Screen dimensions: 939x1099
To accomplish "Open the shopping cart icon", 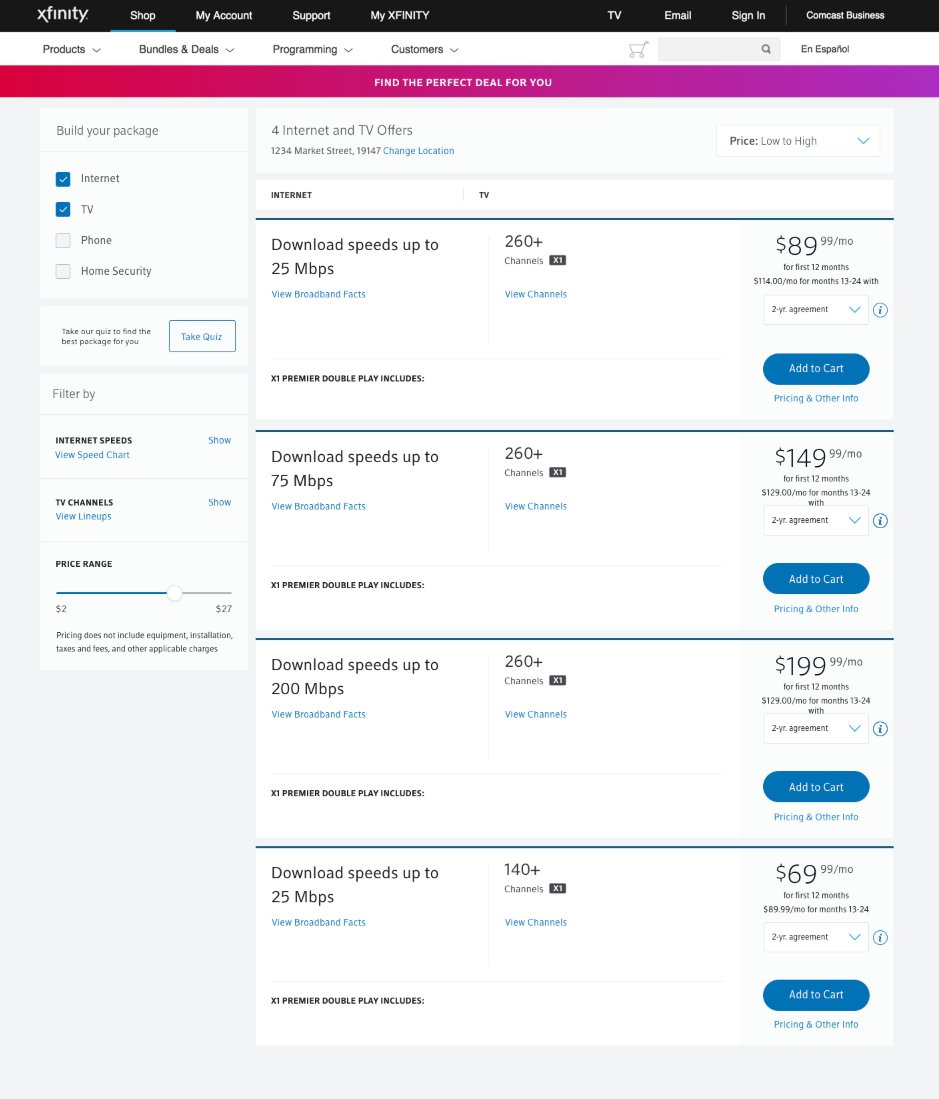I will 638,48.
